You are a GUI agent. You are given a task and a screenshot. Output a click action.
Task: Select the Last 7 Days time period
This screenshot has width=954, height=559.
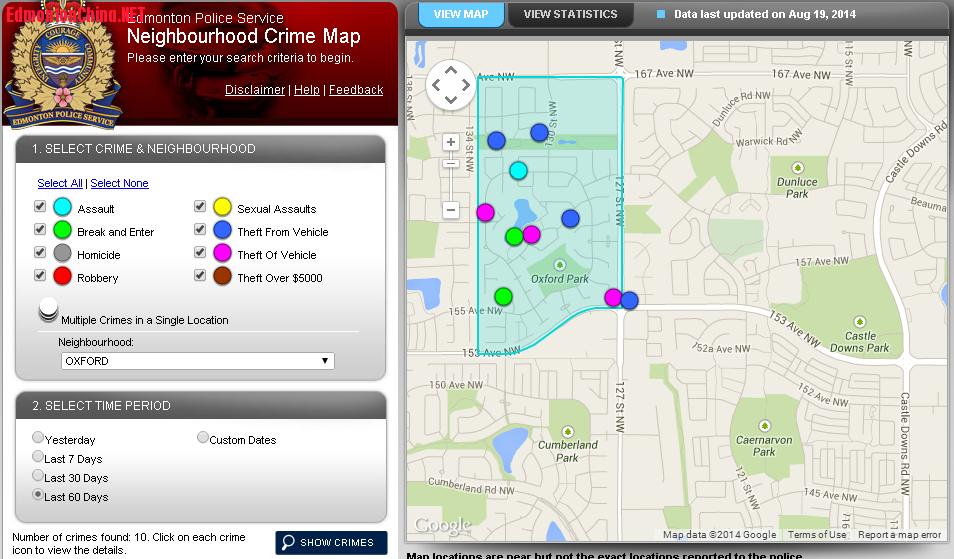38,457
